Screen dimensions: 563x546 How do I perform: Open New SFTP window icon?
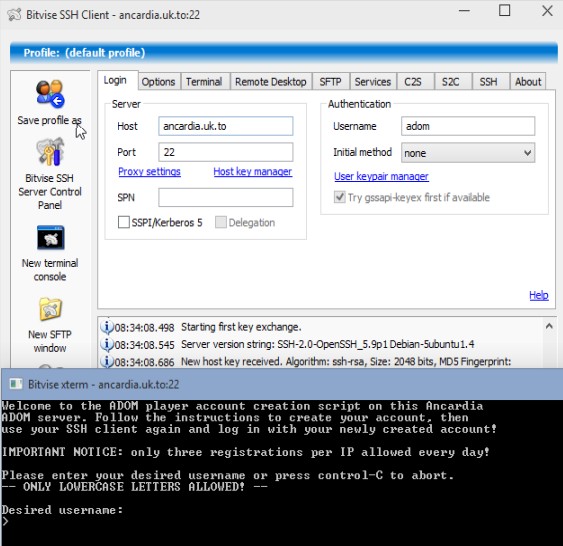(51, 309)
